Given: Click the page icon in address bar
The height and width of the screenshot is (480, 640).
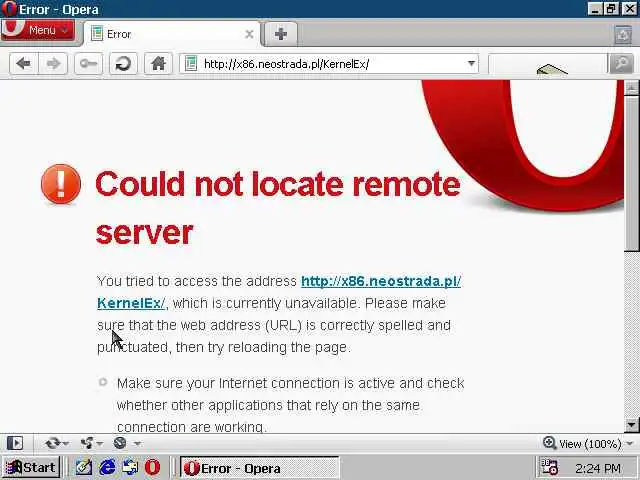Looking at the screenshot, I should click(x=191, y=64).
